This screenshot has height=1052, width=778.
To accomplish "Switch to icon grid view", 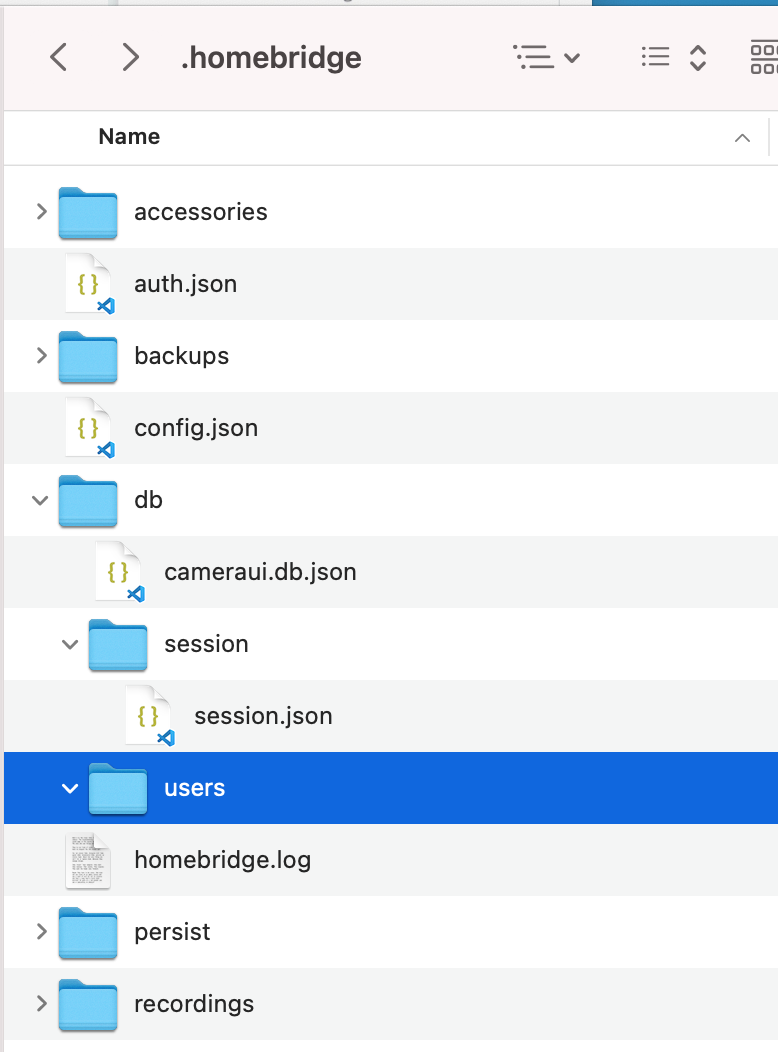I will tap(765, 57).
